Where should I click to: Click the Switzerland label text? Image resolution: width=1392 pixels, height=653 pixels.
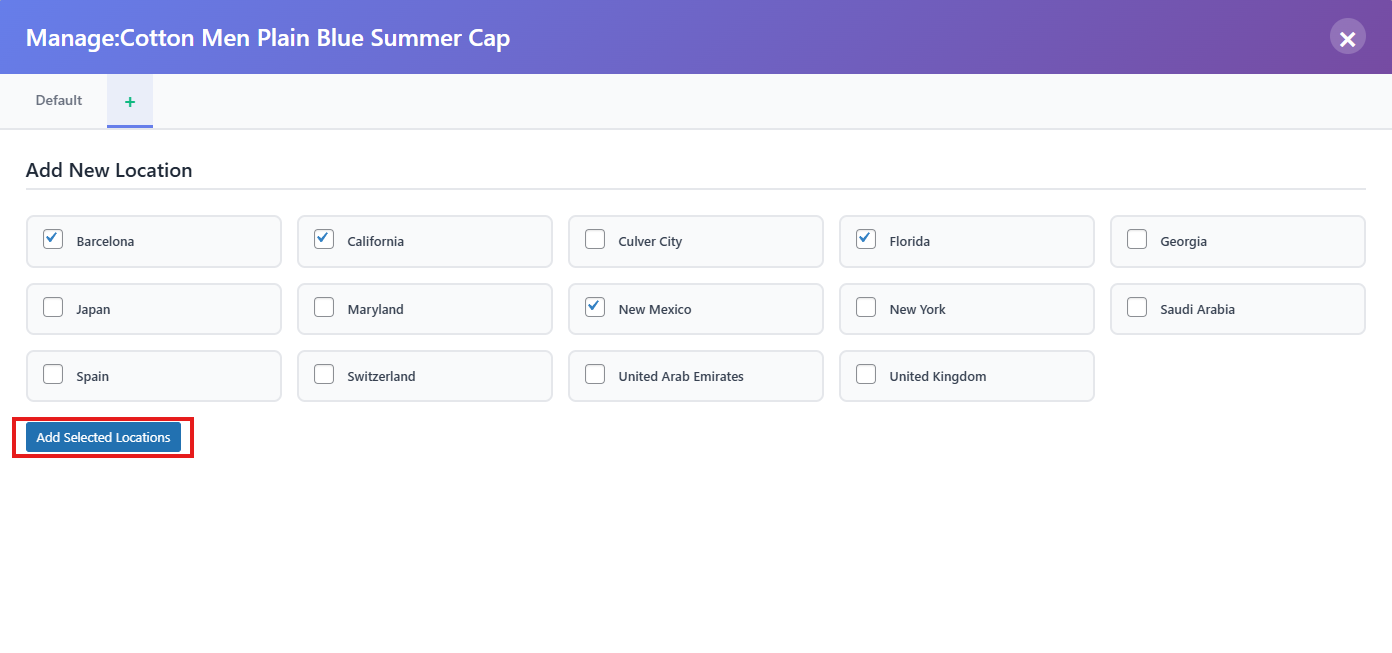pyautogui.click(x=381, y=377)
